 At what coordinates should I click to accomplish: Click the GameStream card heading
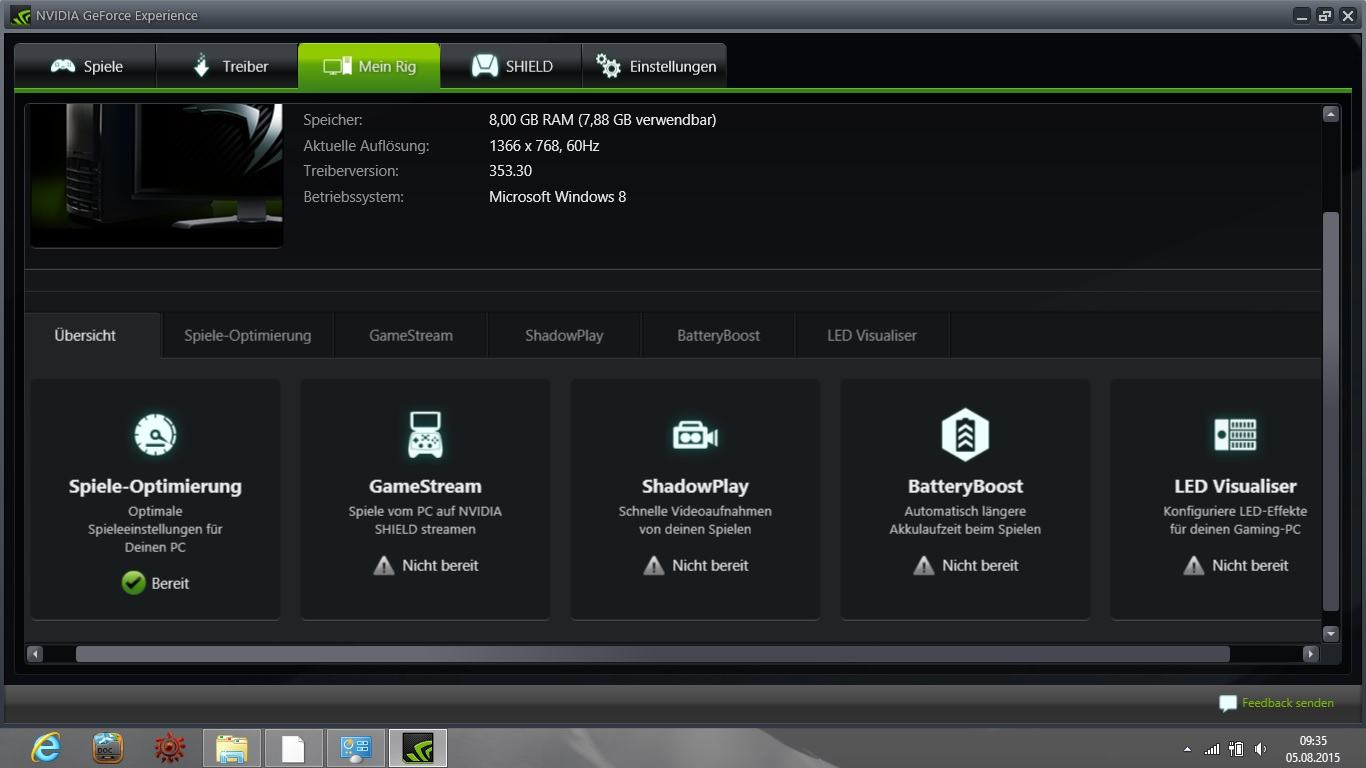(x=425, y=486)
